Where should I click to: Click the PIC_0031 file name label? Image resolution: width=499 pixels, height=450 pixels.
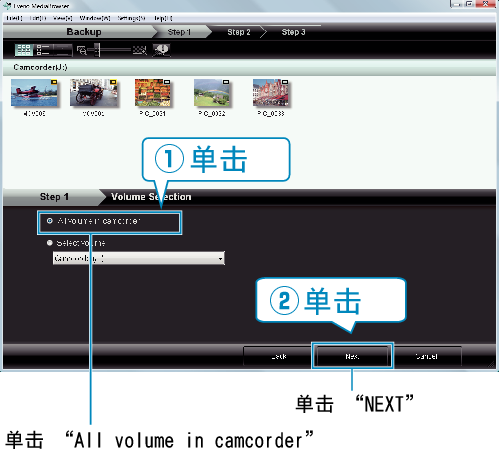click(153, 114)
